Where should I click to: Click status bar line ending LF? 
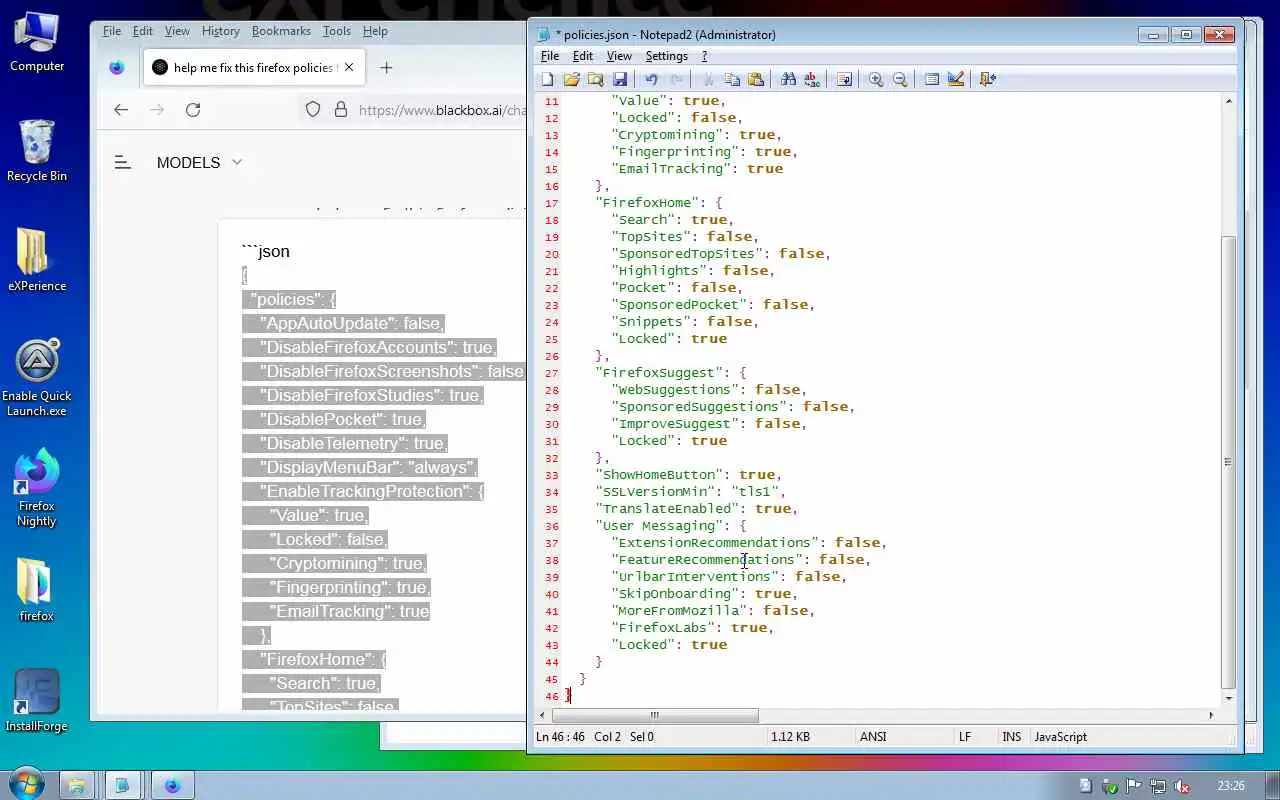965,737
